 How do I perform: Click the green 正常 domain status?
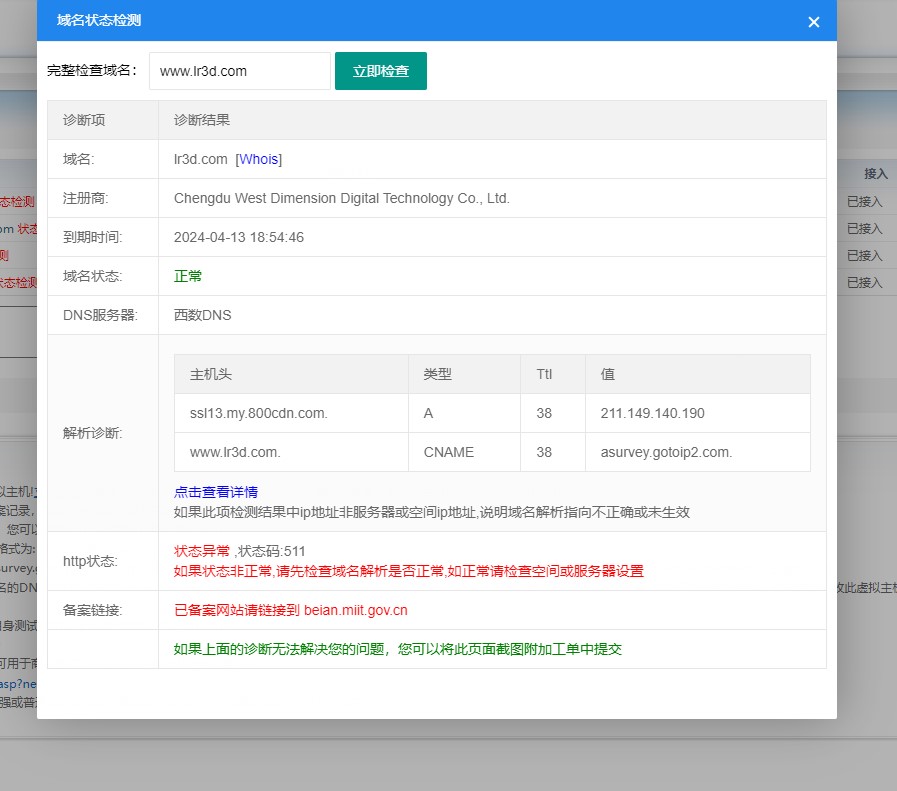coord(188,276)
